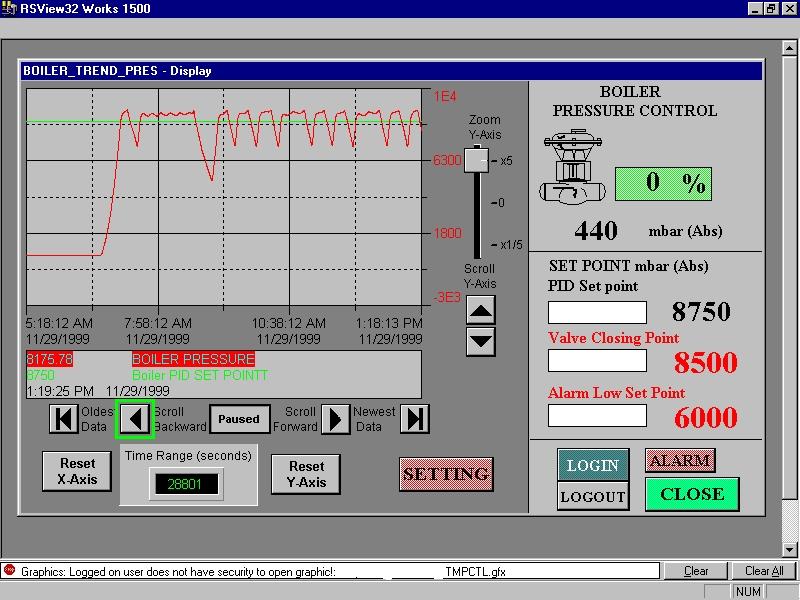Click the 1E4 Y-axis scale label

coord(445,96)
